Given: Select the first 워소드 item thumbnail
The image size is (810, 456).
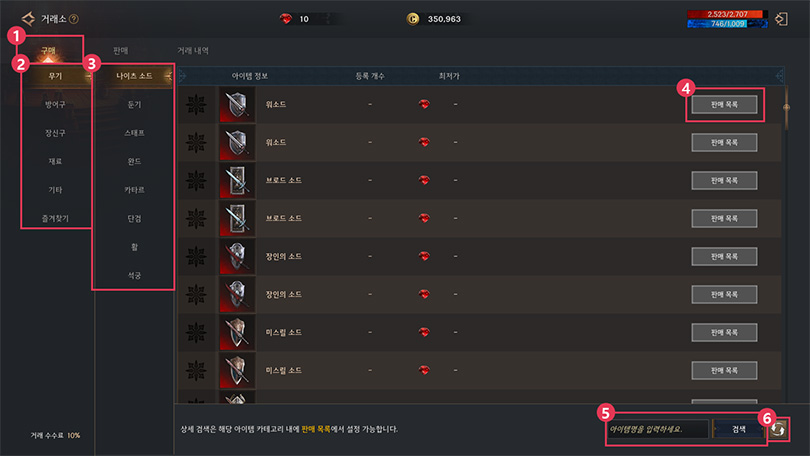Looking at the screenshot, I should 237,104.
